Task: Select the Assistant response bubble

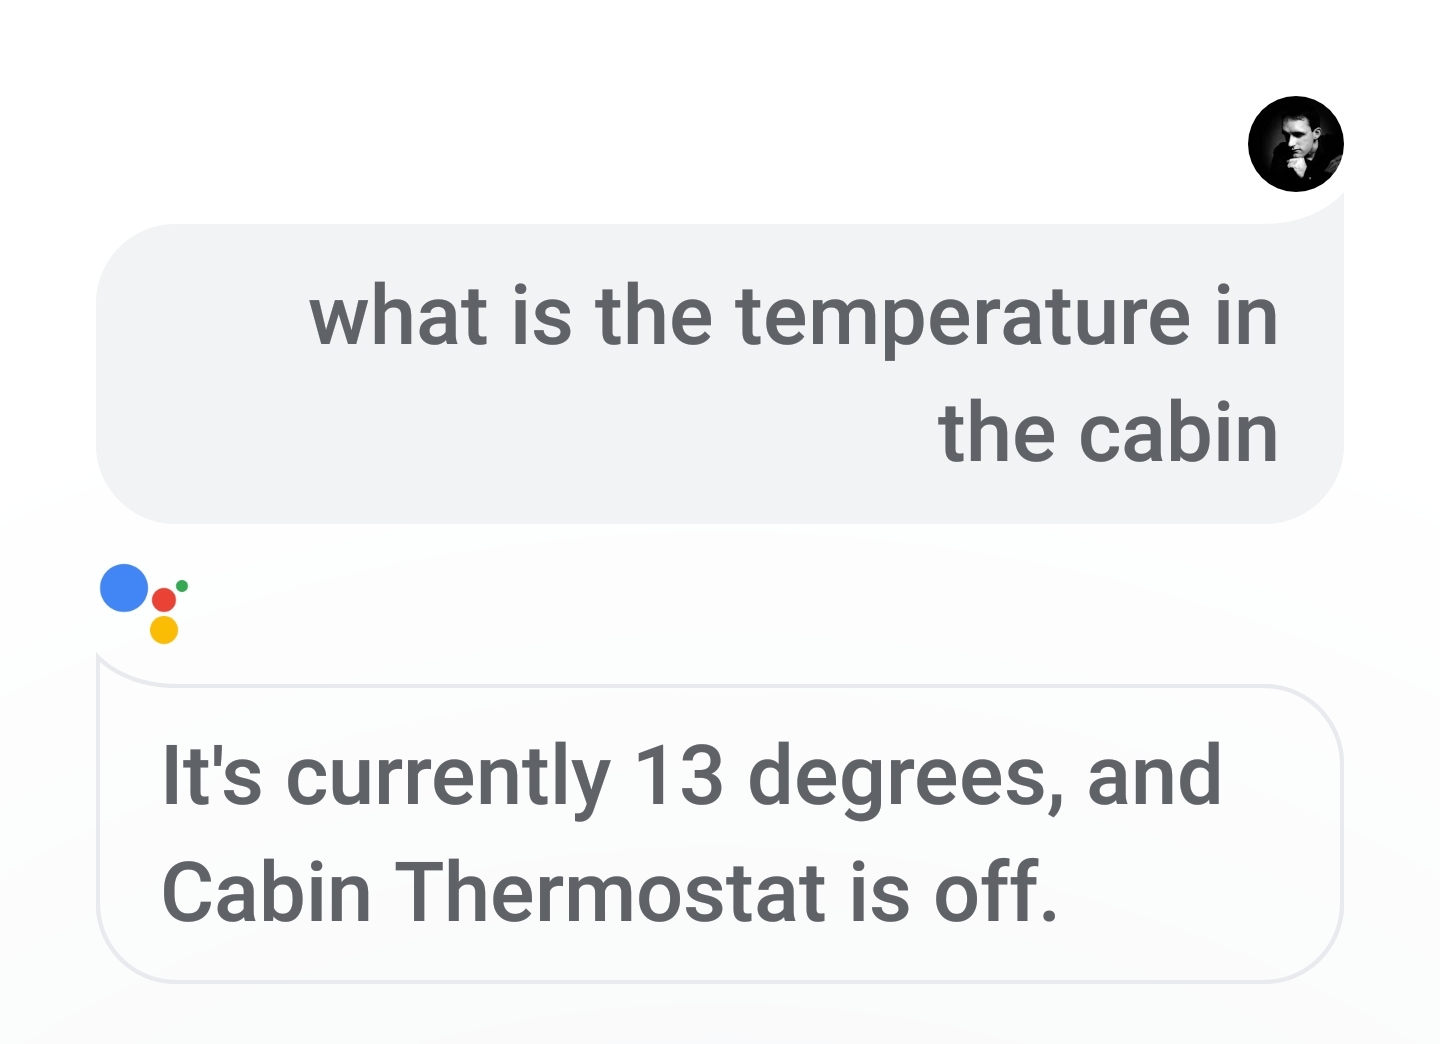Action: (719, 833)
